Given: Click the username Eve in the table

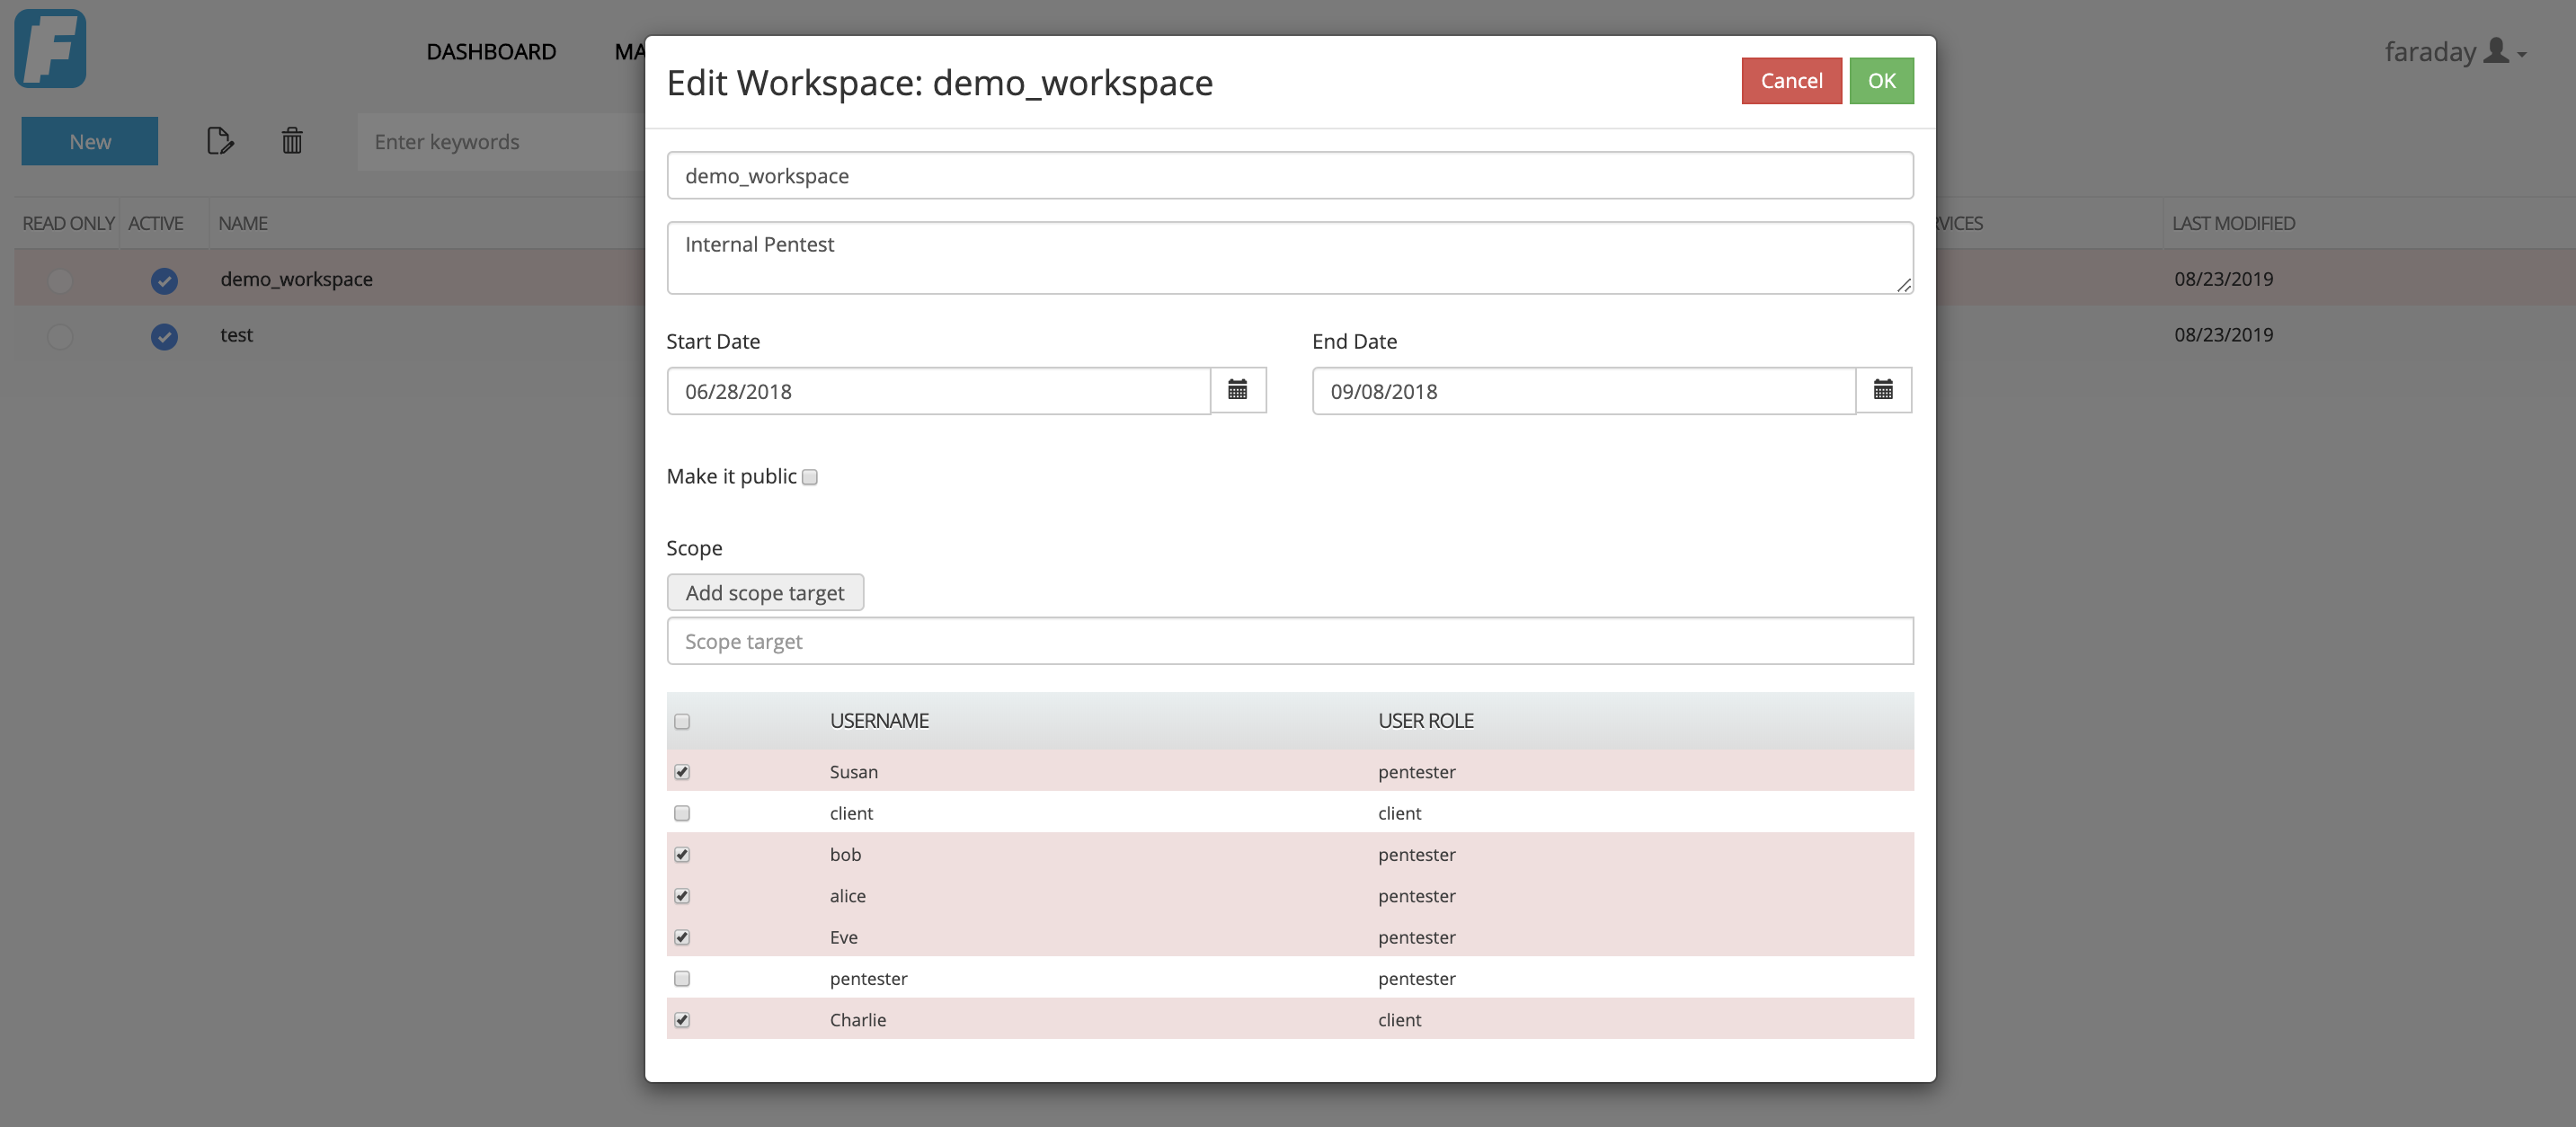Looking at the screenshot, I should click(x=844, y=938).
